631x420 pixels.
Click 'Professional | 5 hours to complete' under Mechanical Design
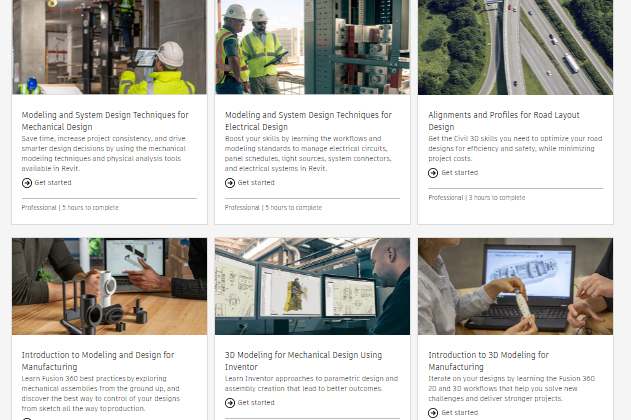click(x=70, y=208)
